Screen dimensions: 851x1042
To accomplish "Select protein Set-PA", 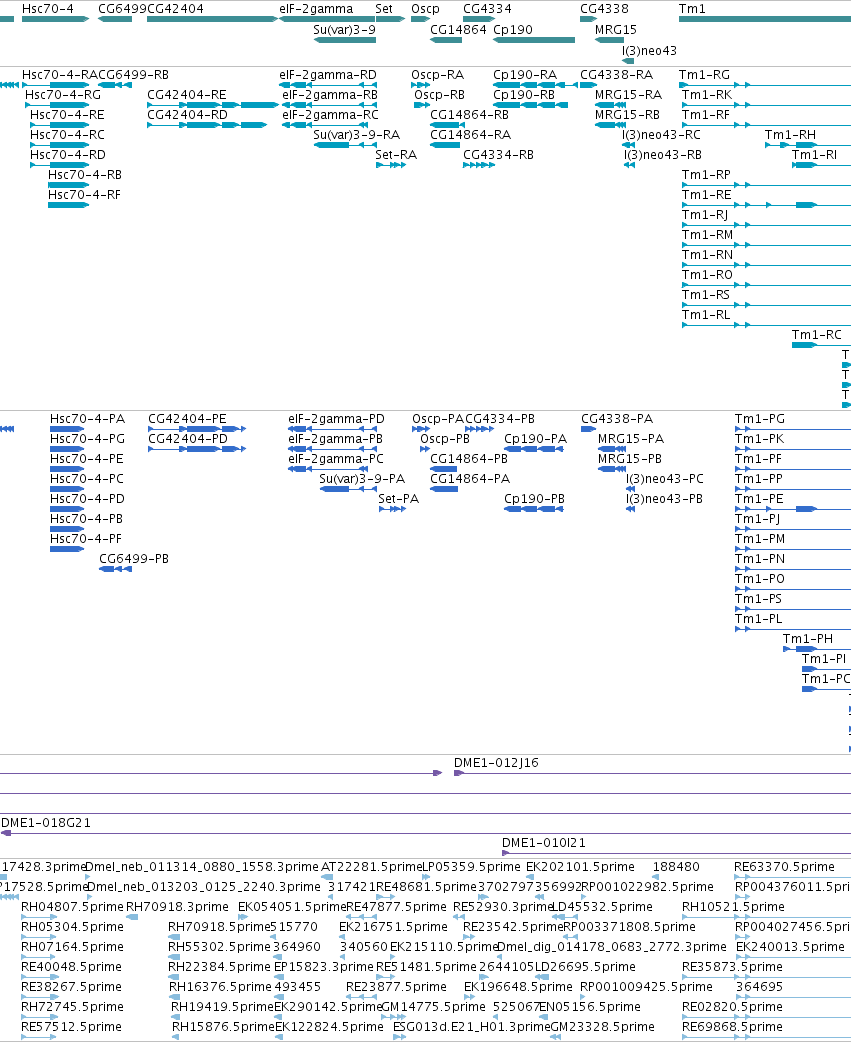I will pyautogui.click(x=399, y=499).
